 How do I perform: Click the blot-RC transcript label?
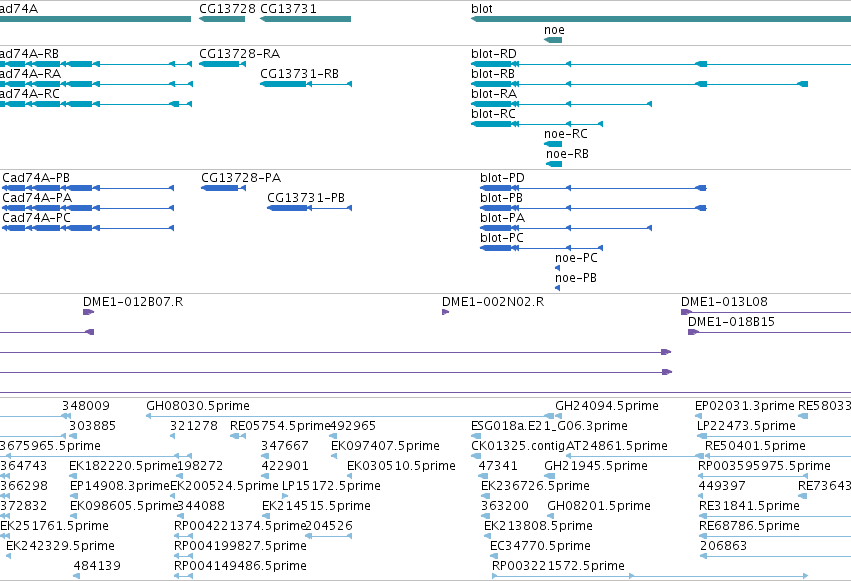(493, 114)
